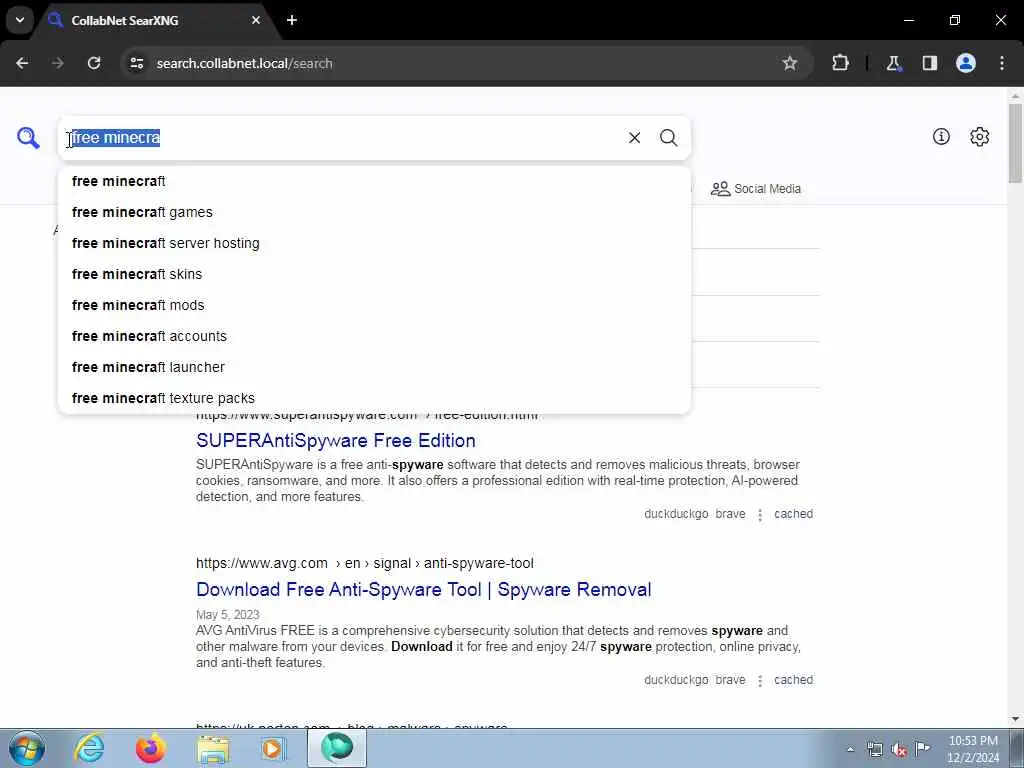Go back with browser back arrow
This screenshot has width=1024, height=768.
22,63
